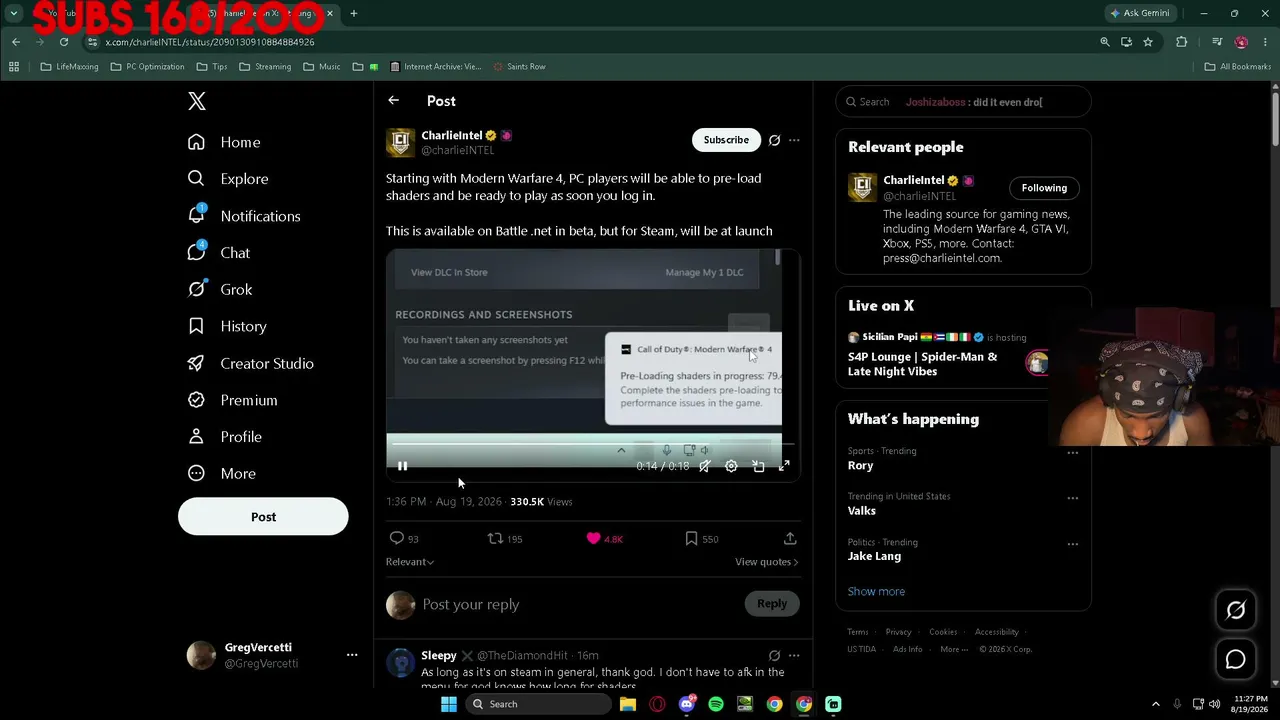Open File Explorer from the taskbar
Viewport: 1280px width, 720px height.
(628, 704)
